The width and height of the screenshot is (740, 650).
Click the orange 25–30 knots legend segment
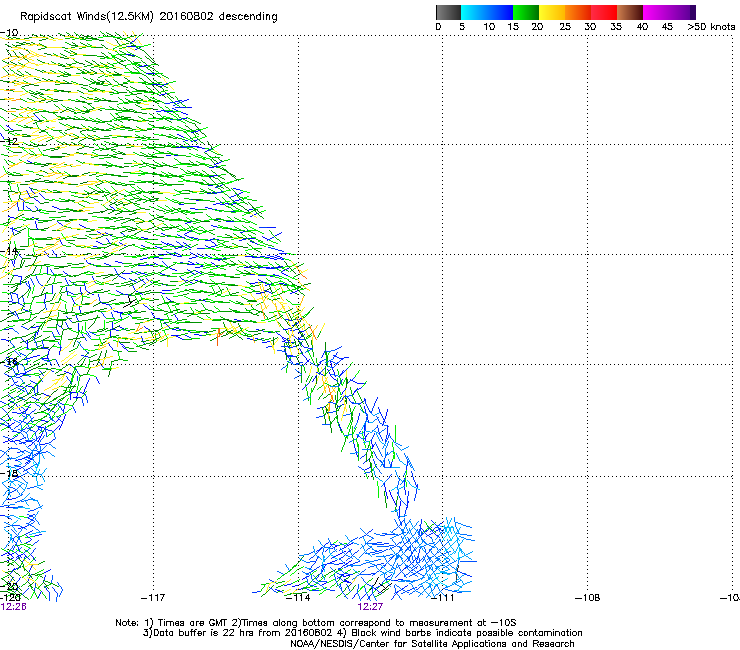click(x=578, y=12)
